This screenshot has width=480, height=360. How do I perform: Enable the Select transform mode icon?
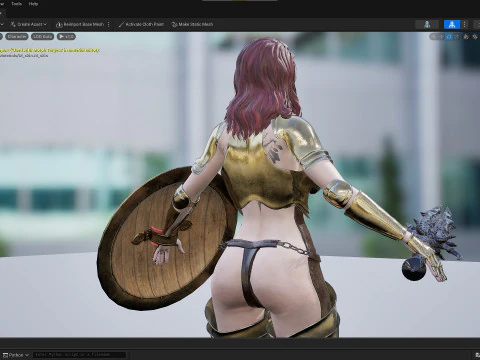[x=434, y=37]
